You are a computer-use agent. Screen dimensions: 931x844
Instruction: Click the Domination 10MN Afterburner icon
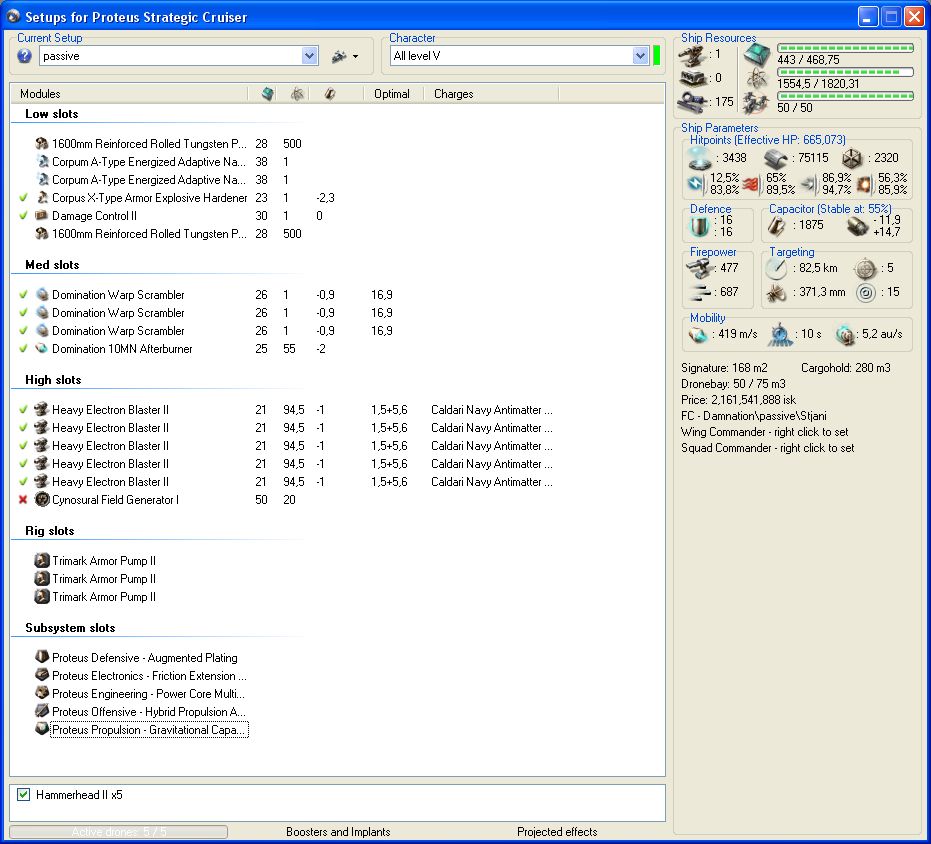[x=42, y=349]
